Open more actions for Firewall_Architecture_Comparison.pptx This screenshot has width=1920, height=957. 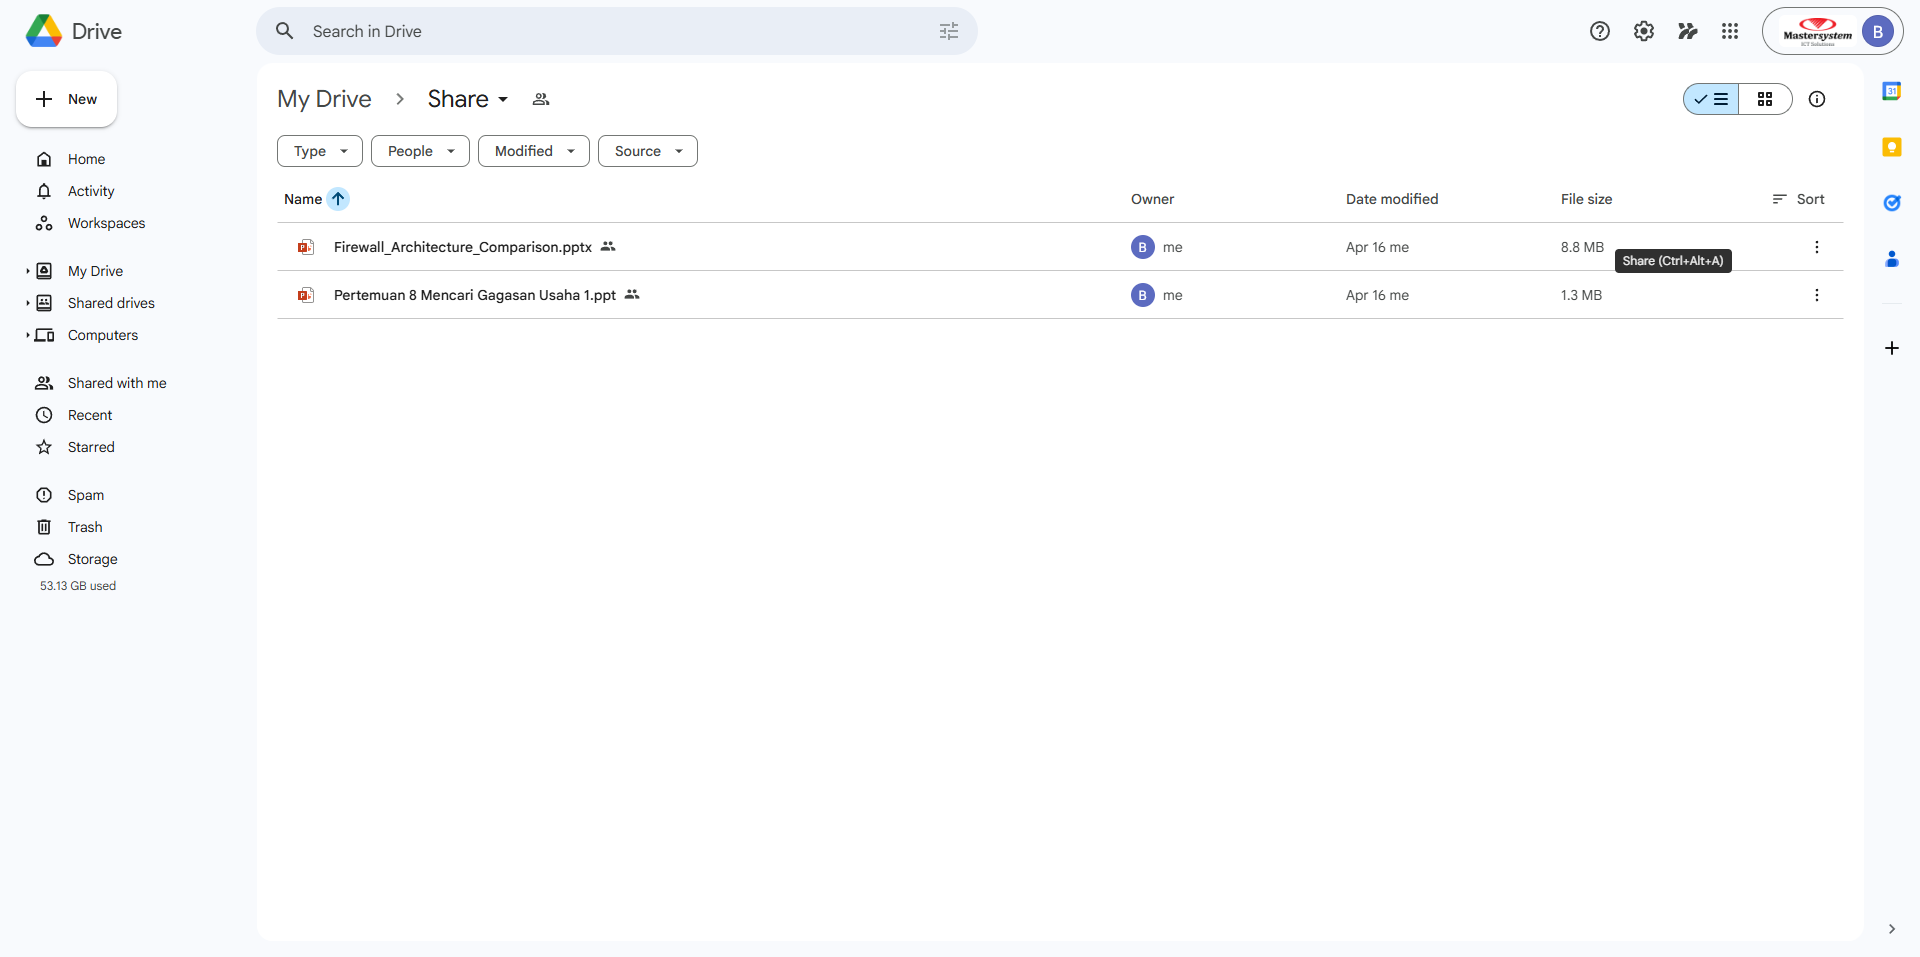tap(1817, 247)
